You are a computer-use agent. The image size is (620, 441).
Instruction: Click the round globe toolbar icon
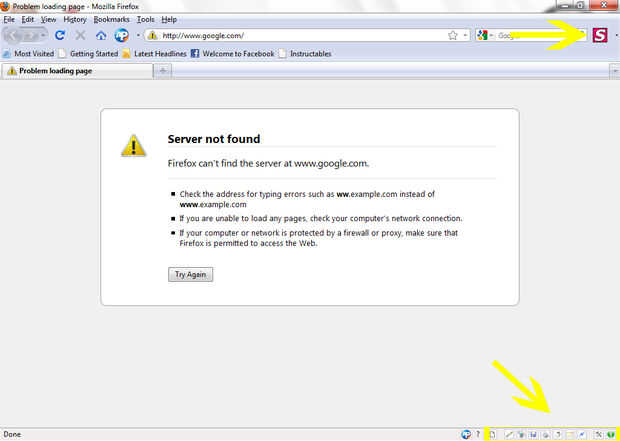(x=121, y=36)
